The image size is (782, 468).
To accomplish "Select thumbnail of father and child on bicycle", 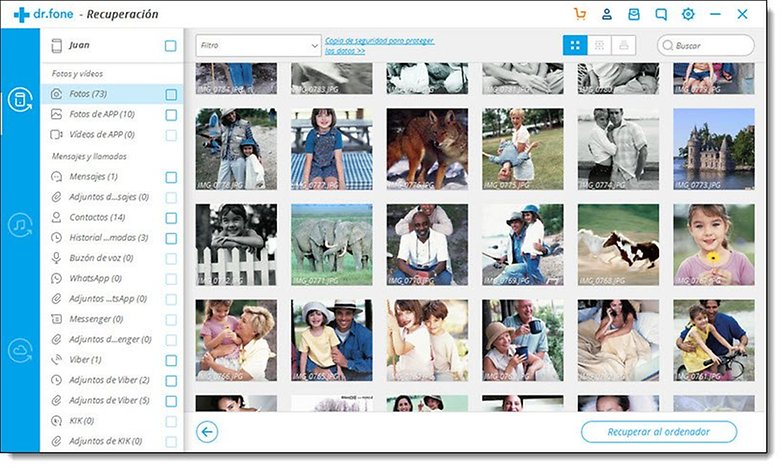I will coord(714,340).
